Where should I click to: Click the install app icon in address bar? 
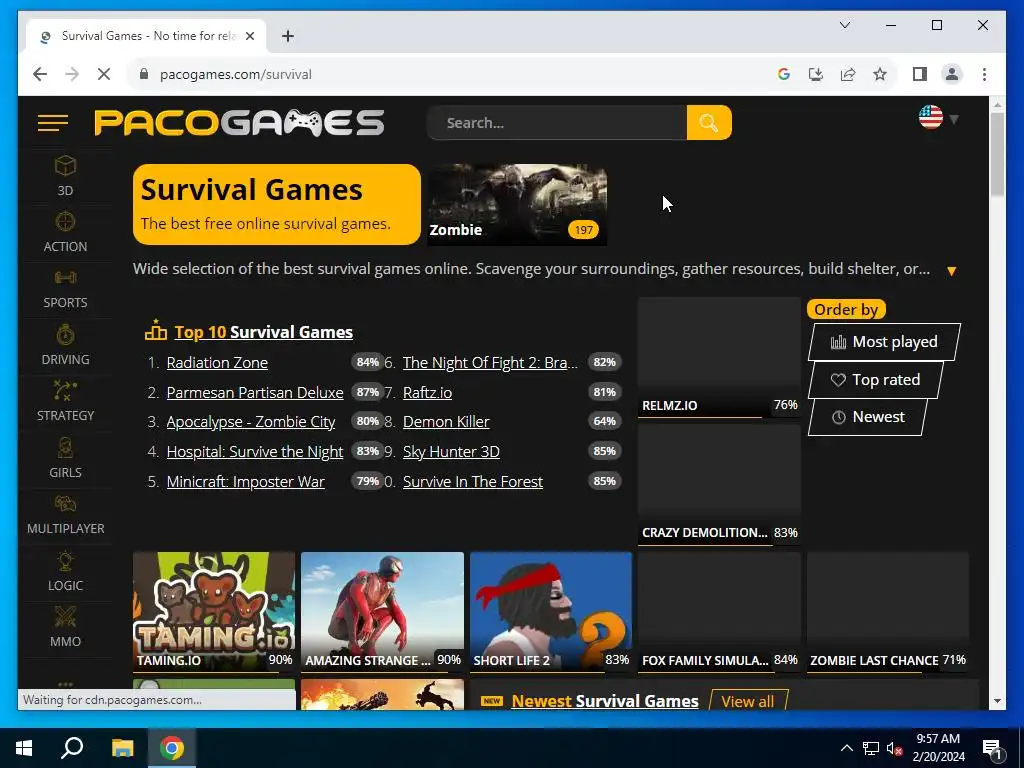[x=816, y=74]
